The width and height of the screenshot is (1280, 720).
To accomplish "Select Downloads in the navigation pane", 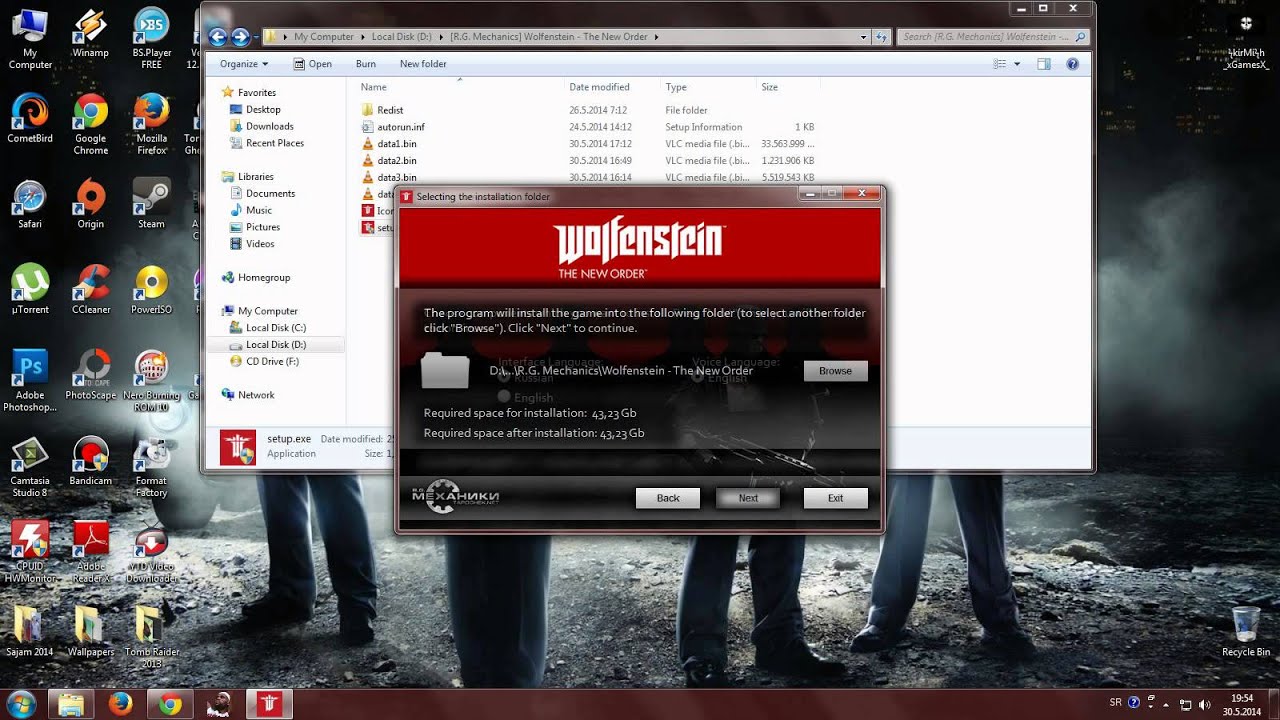I will [x=269, y=126].
